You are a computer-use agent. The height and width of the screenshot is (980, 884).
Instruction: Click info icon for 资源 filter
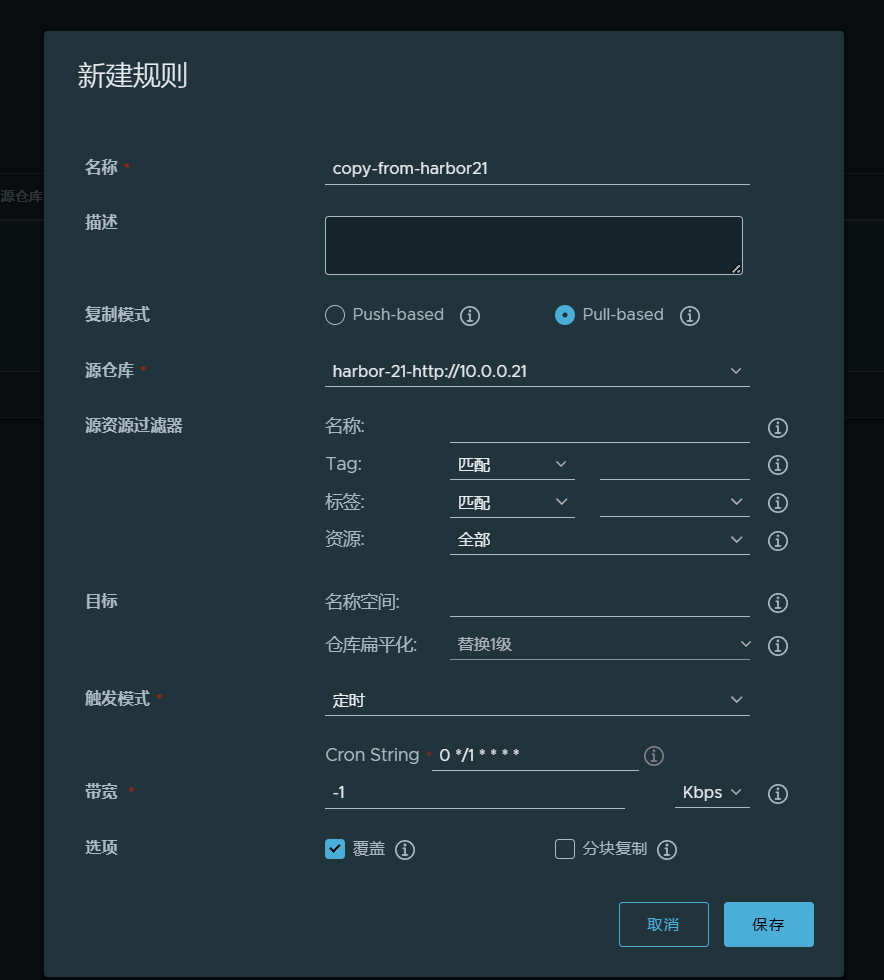[778, 541]
